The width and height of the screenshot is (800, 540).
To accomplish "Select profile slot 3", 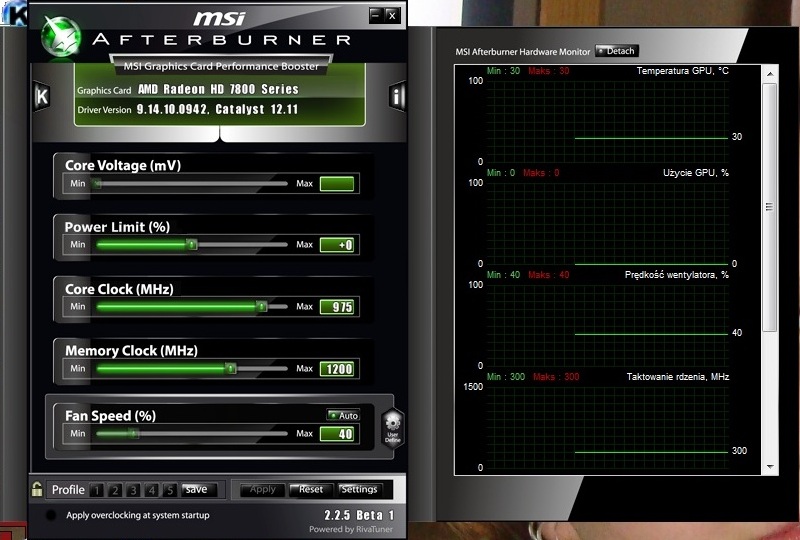I will (133, 490).
